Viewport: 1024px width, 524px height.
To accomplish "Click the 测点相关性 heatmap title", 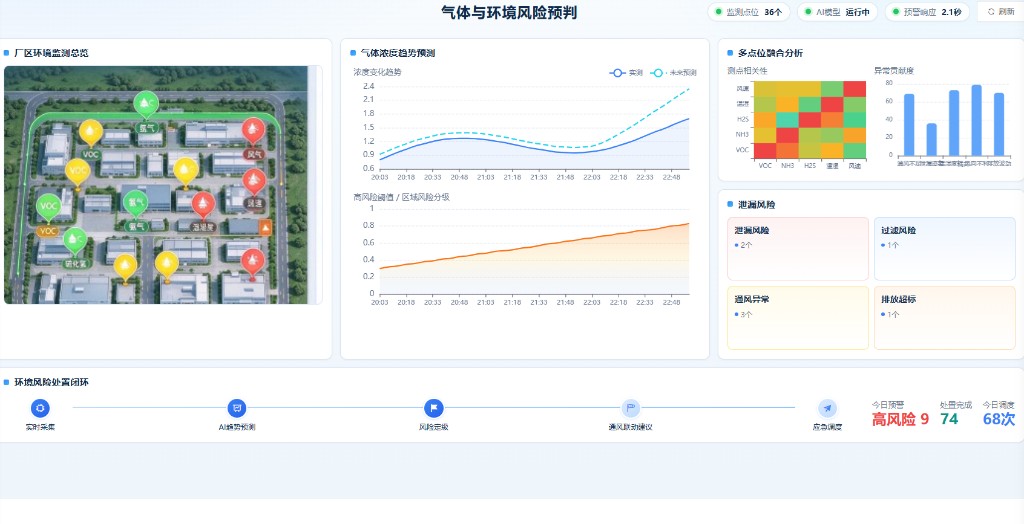I will tap(747, 71).
